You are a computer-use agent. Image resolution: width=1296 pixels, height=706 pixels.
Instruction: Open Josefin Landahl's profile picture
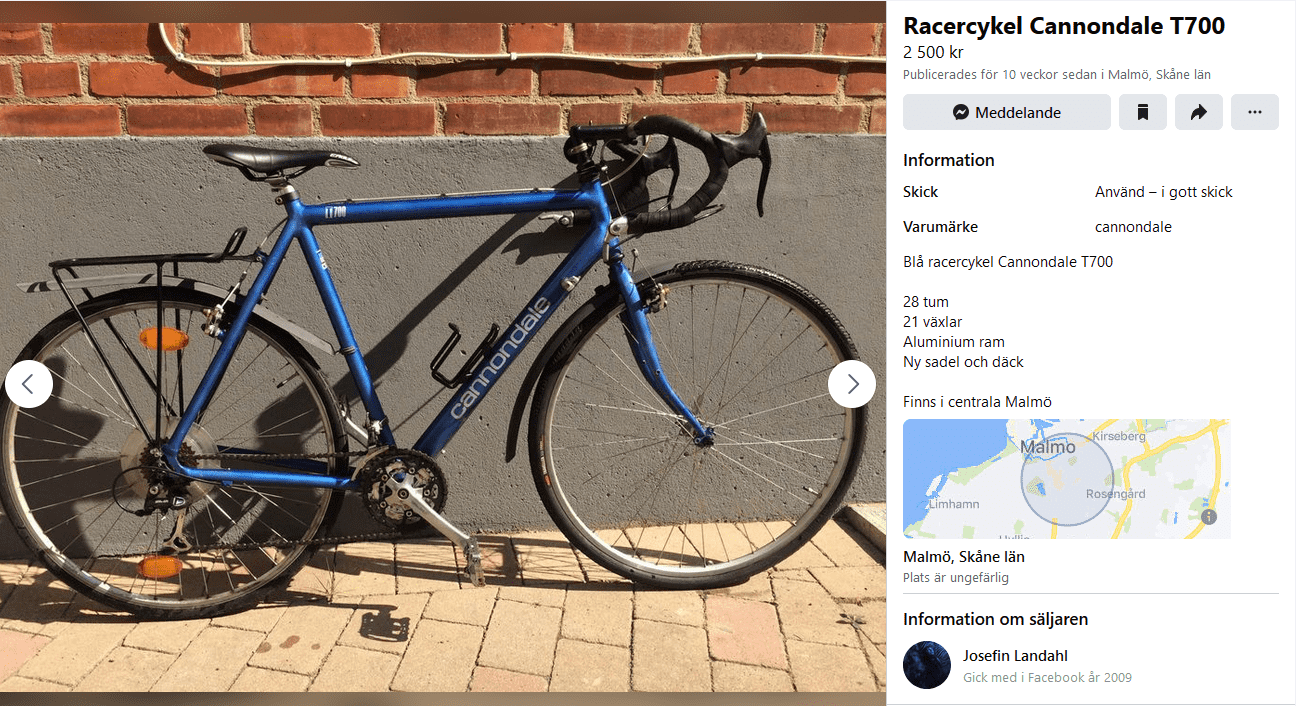(927, 665)
